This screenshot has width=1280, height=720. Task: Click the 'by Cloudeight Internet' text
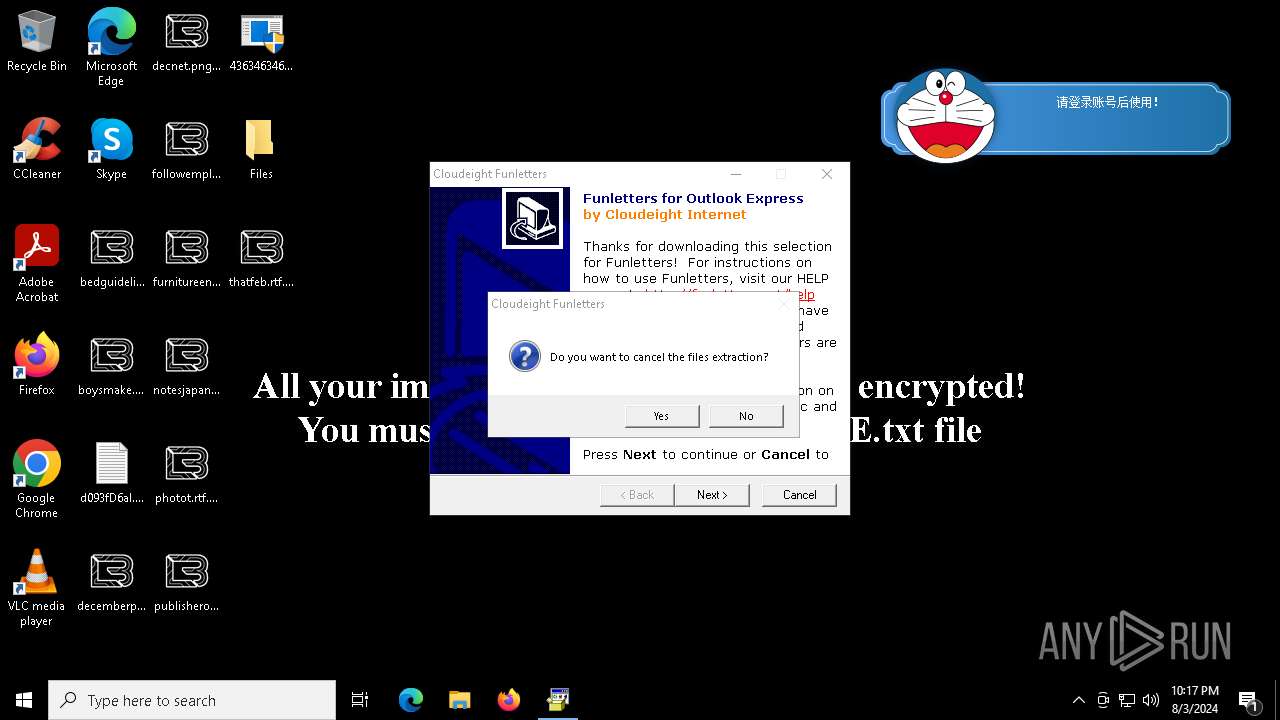[x=664, y=214]
